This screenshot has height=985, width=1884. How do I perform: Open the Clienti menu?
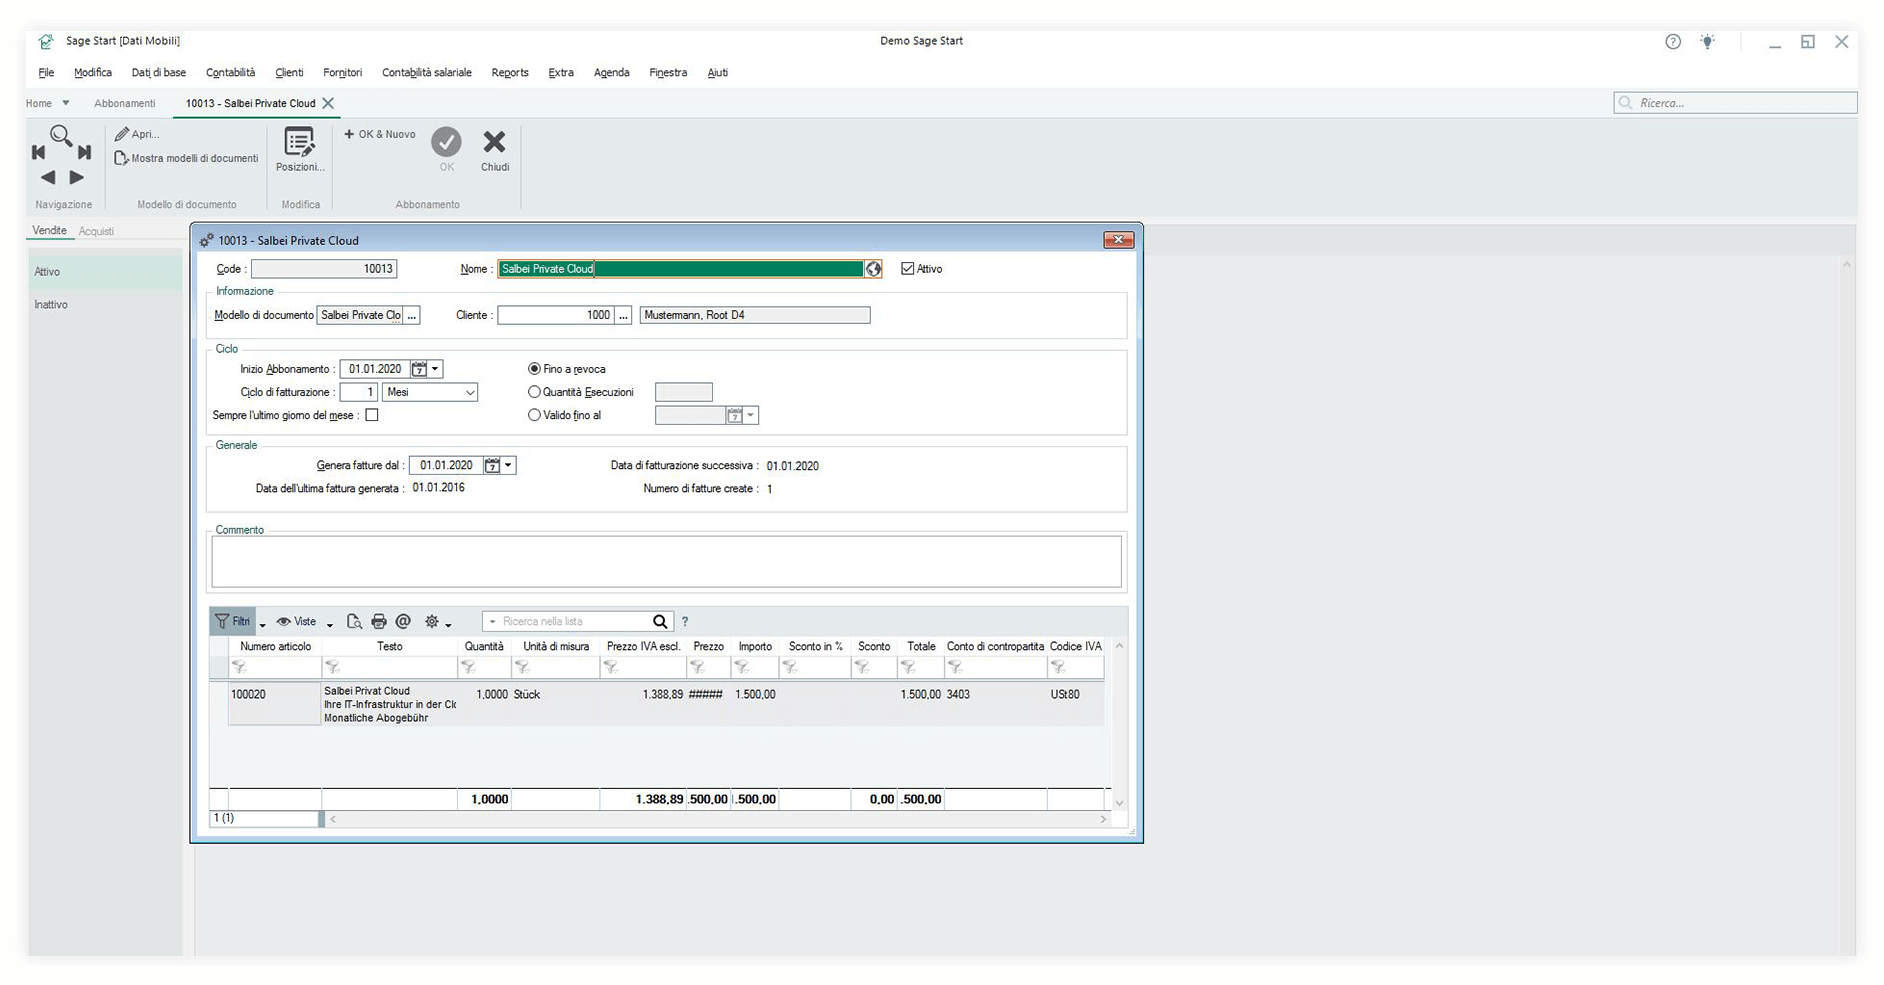click(x=289, y=72)
